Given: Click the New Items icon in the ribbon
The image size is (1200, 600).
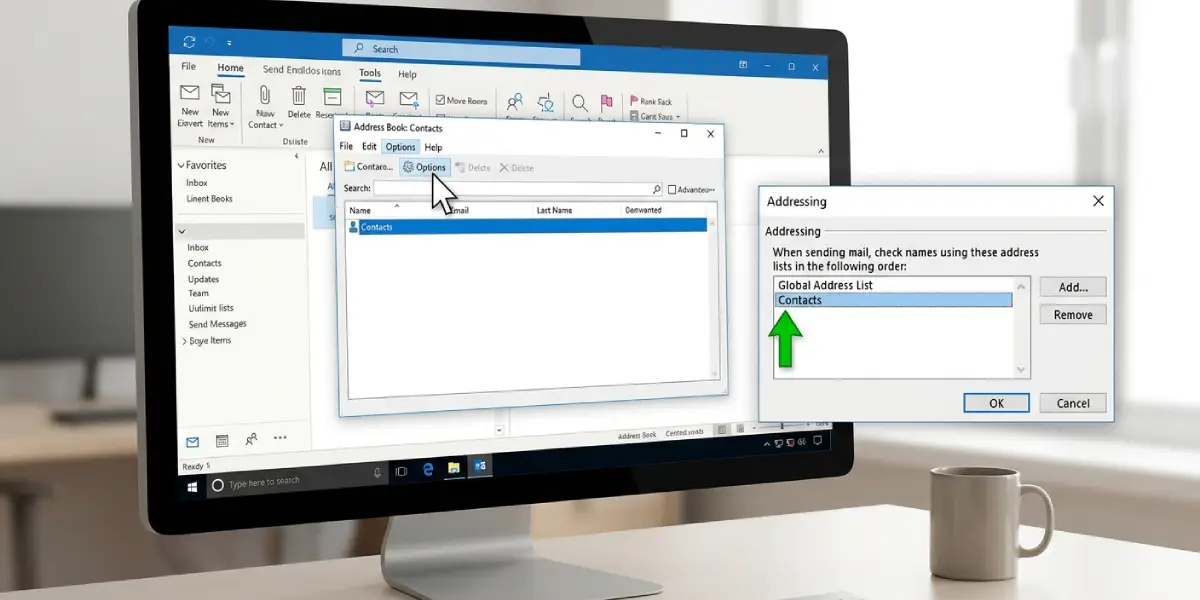Looking at the screenshot, I should [x=221, y=94].
